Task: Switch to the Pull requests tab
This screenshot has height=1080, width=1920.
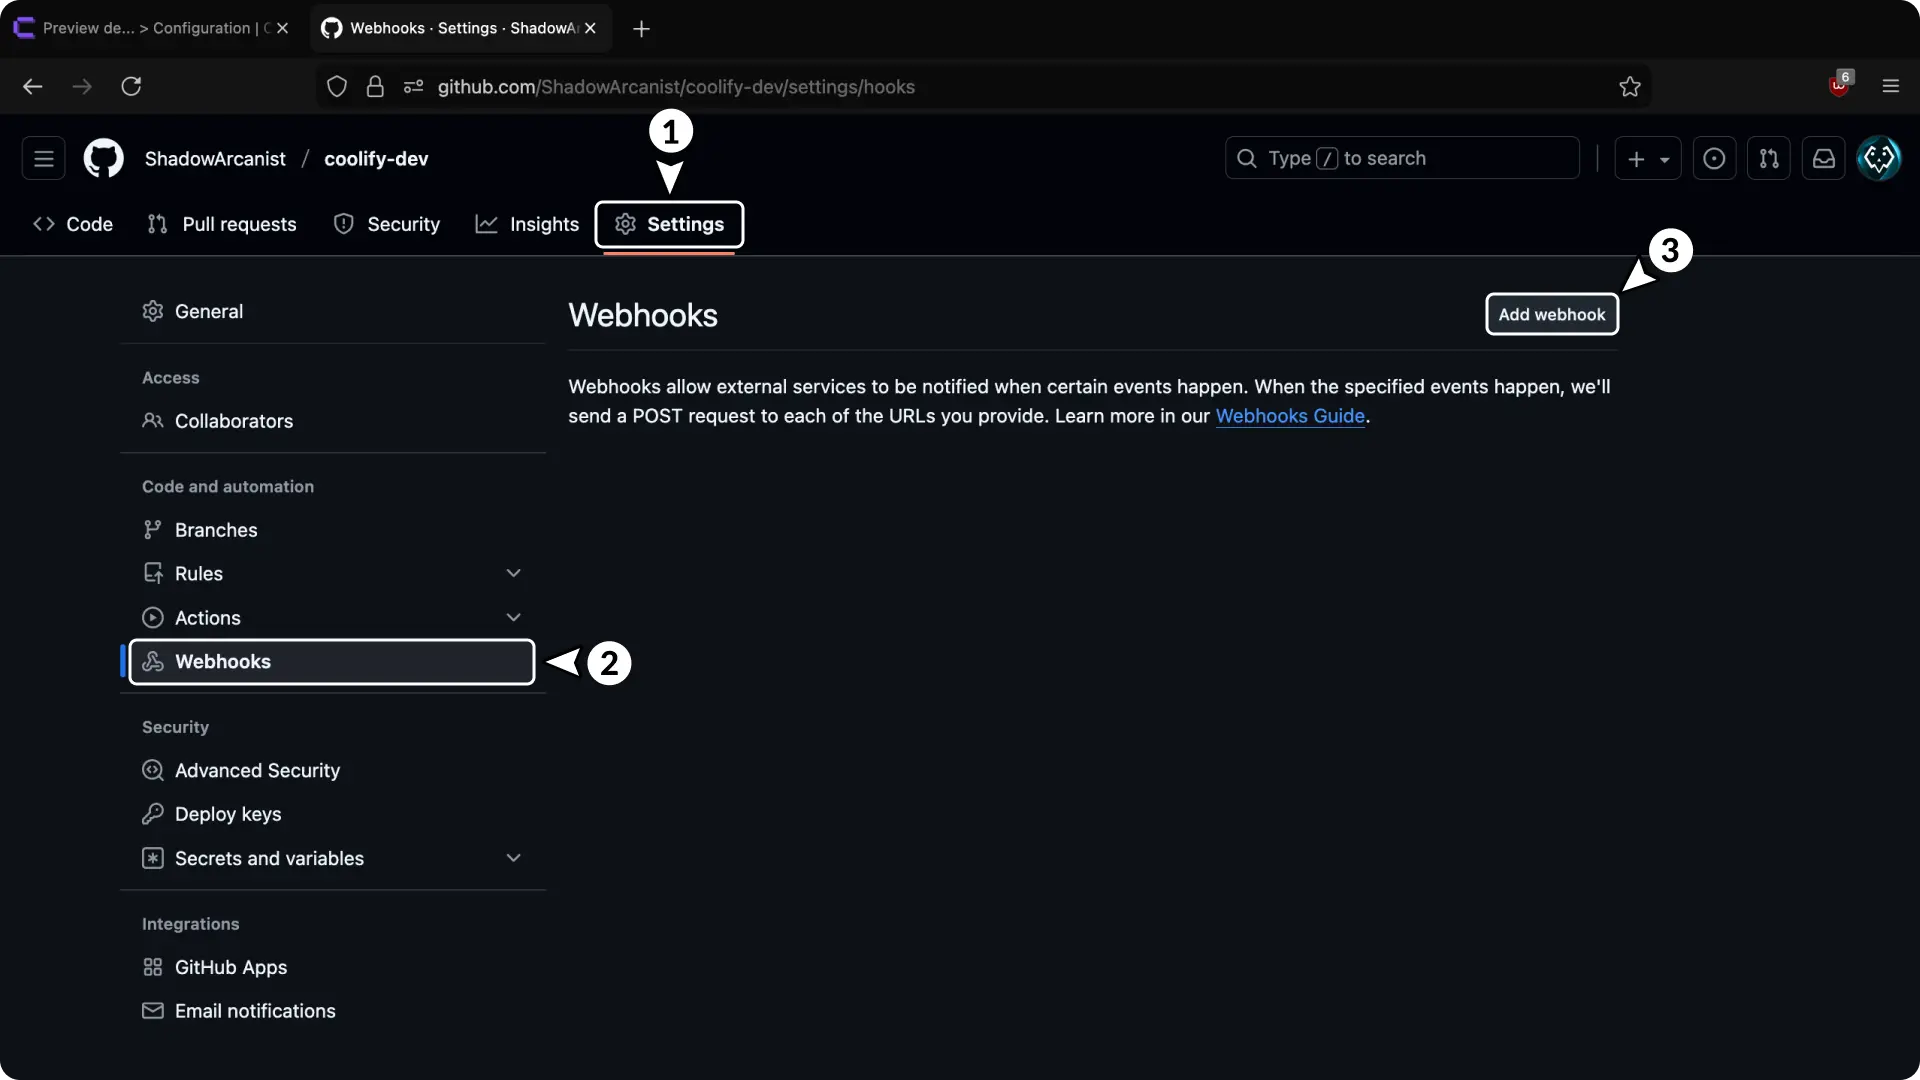Action: pyautogui.click(x=222, y=224)
